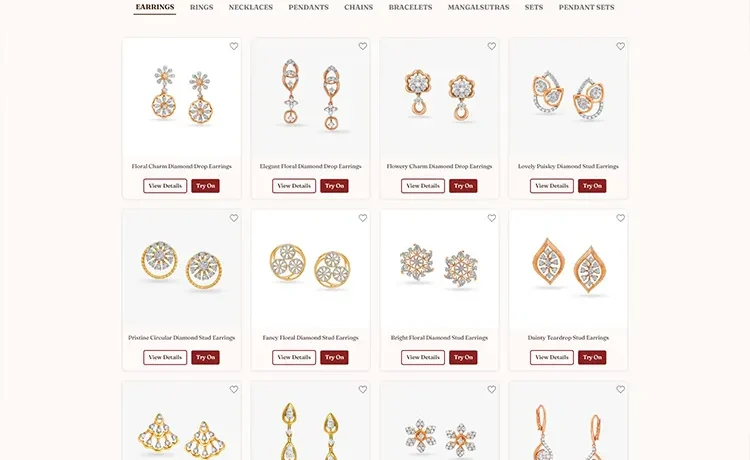Click heart icon on Flowery Charm Drop Earrings
The height and width of the screenshot is (460, 750).
[x=492, y=46]
